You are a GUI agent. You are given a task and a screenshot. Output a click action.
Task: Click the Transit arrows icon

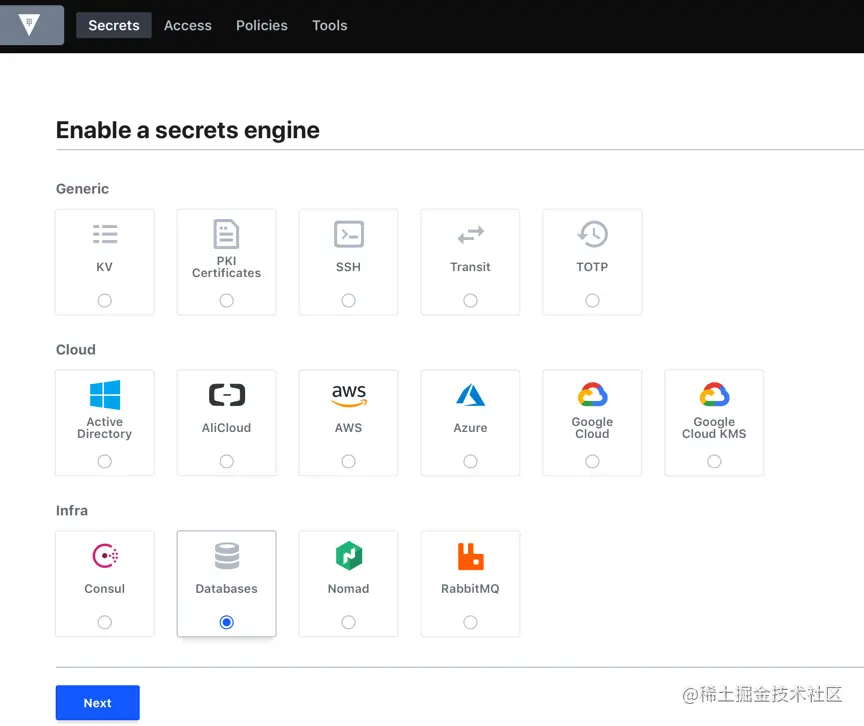coord(471,235)
